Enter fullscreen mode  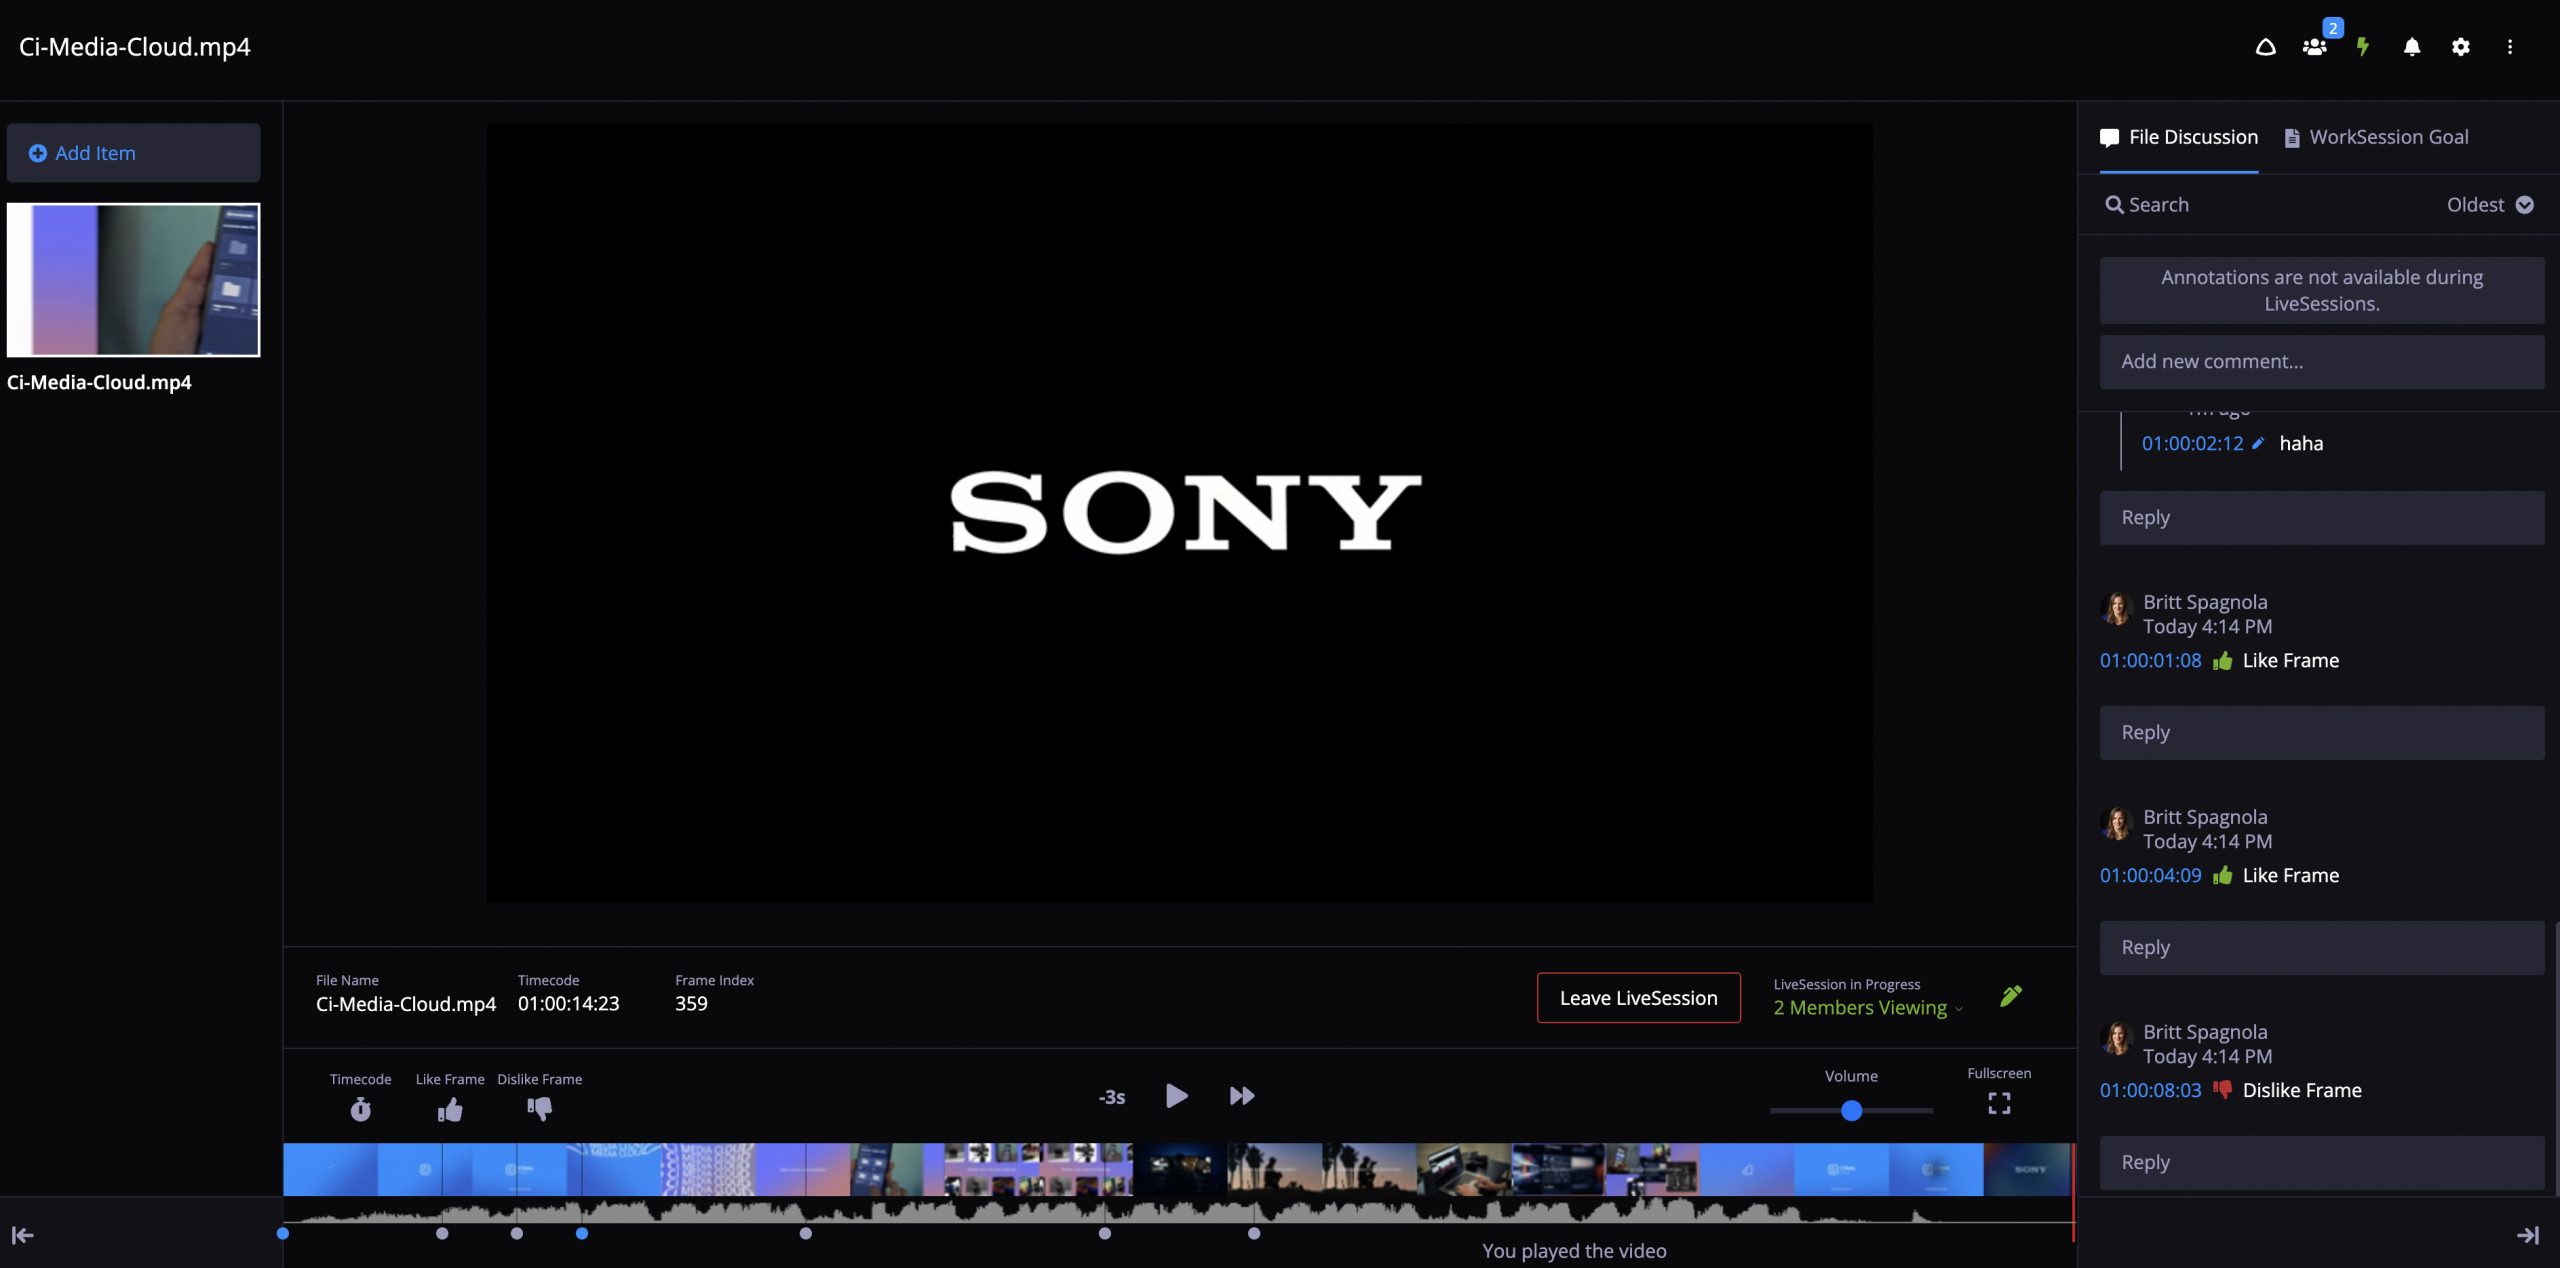click(1999, 1103)
